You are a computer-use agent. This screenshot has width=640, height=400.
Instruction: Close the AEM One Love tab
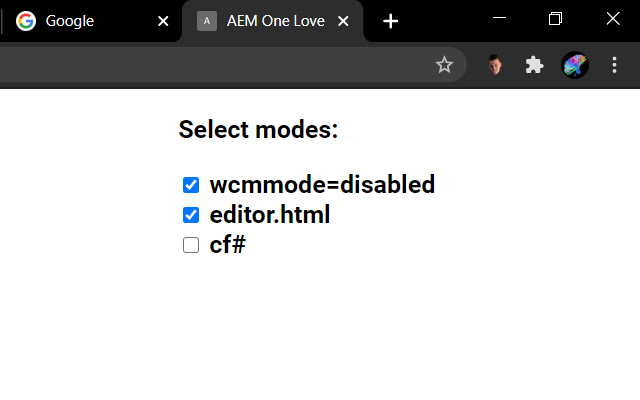[x=345, y=21]
